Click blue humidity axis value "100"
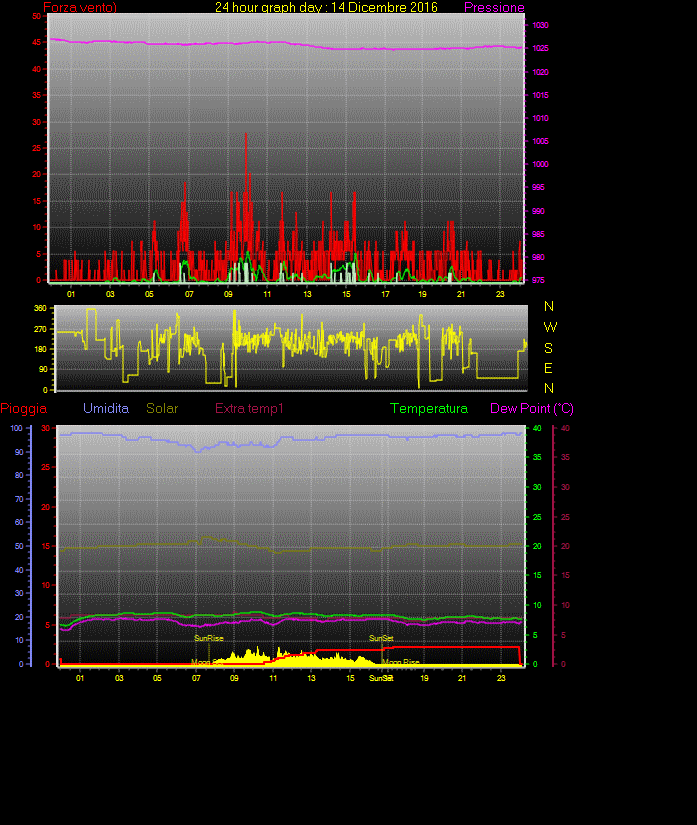 tap(17, 428)
